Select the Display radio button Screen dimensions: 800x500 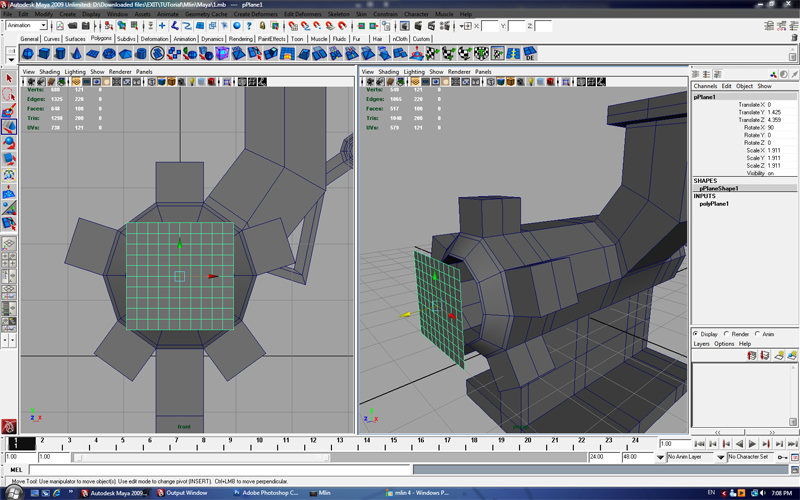pos(698,334)
